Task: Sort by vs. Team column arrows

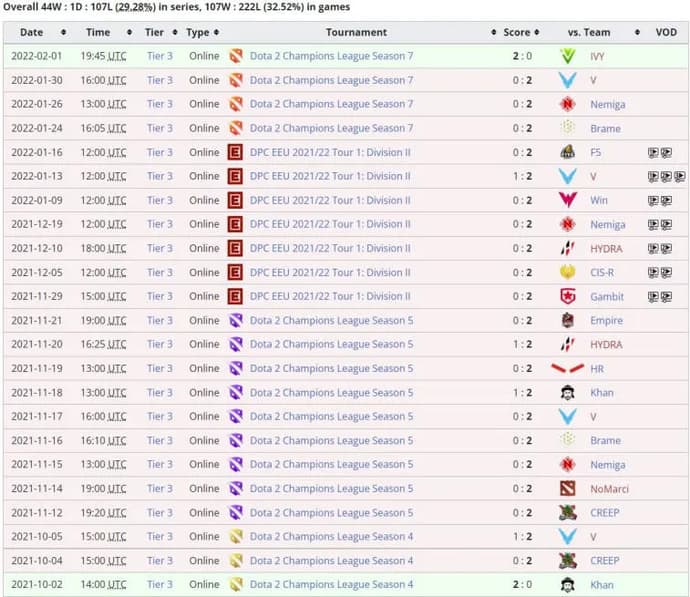Action: pos(637,32)
